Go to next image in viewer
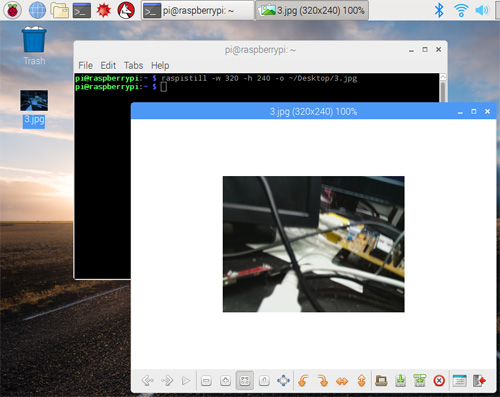Image resolution: width=500 pixels, height=397 pixels. pos(167,380)
